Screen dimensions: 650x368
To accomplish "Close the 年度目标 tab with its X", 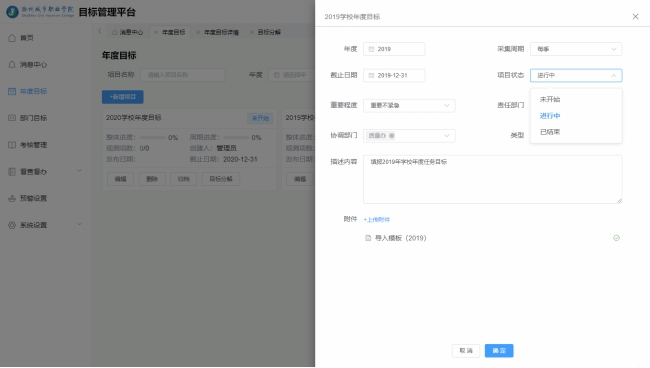I will point(156,32).
